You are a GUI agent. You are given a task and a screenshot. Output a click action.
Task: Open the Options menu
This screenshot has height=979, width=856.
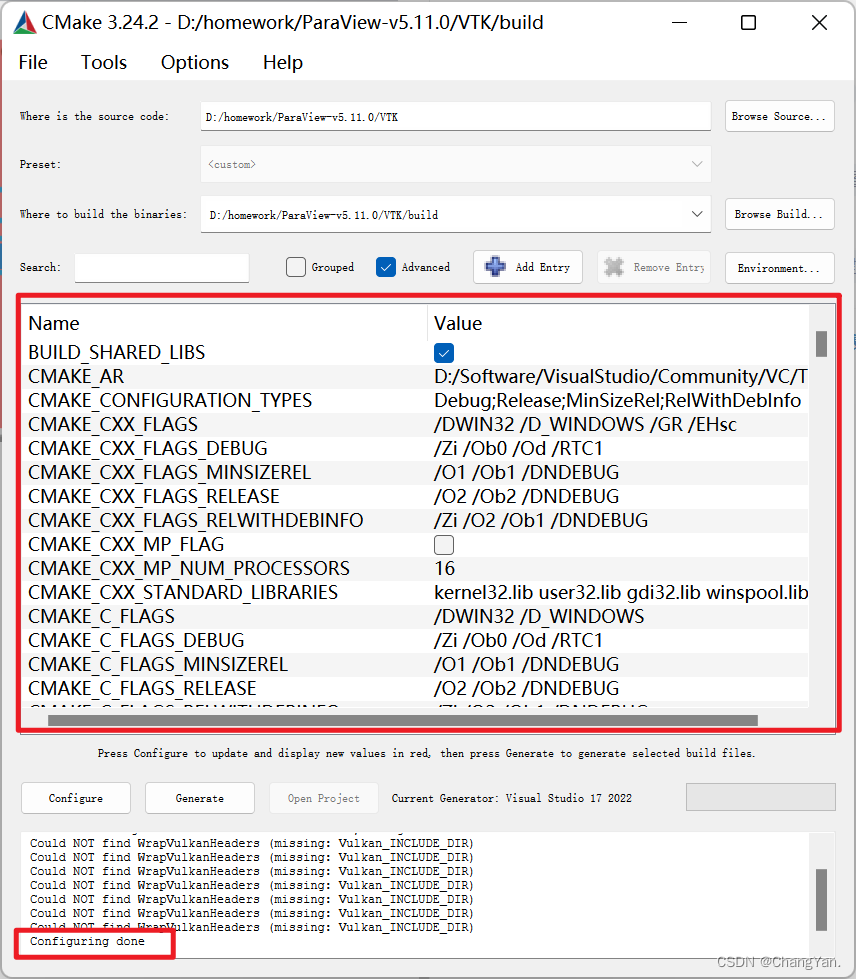tap(195, 62)
